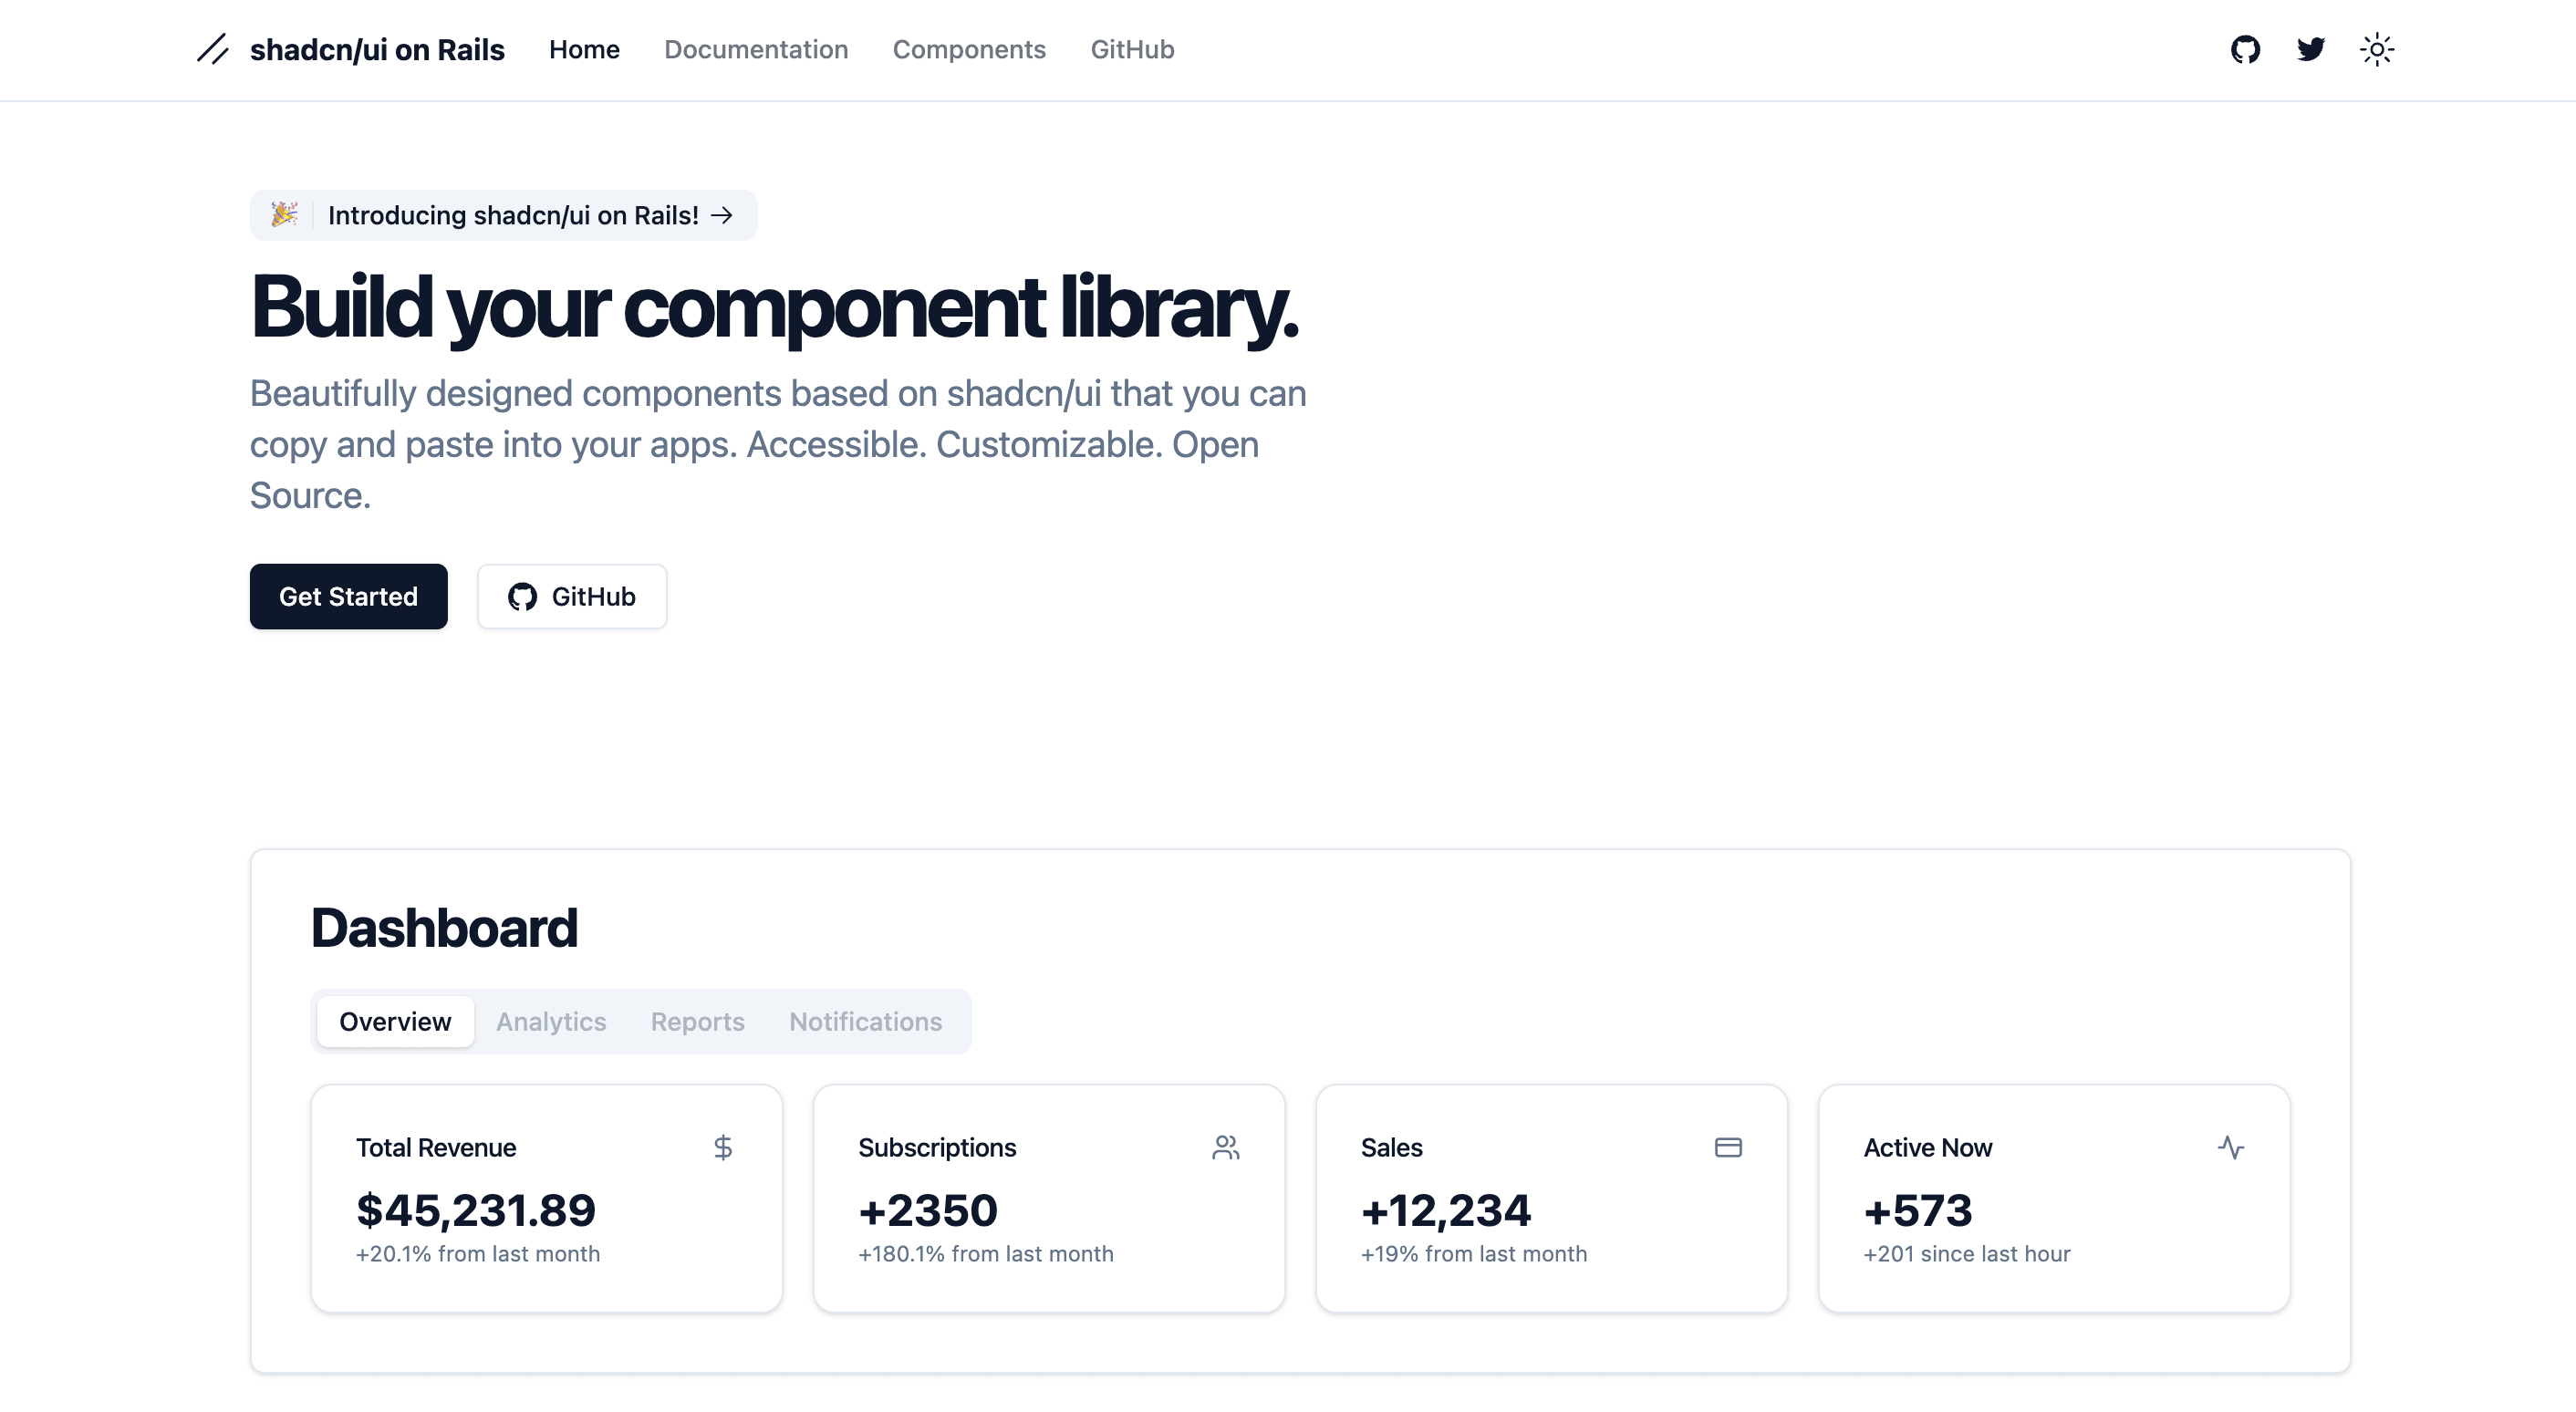Go to Home in the navbar
The image size is (2576, 1412).
[x=584, y=49]
